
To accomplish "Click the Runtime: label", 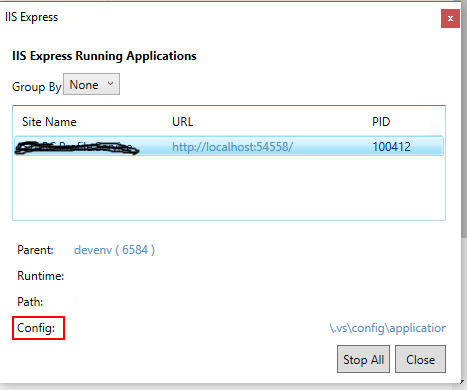I will coord(40,276).
